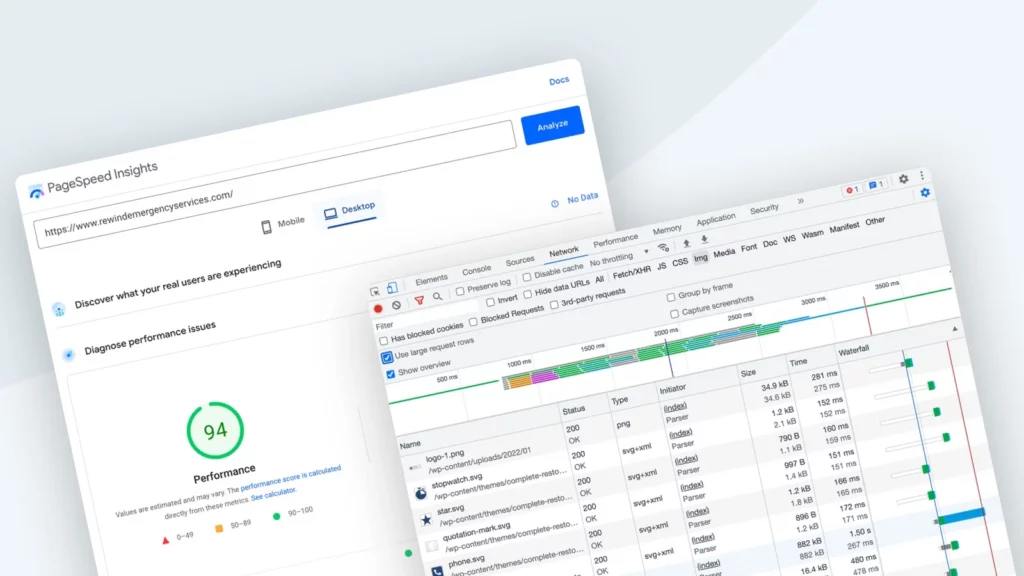Toggle the Group by frame checkbox
Image resolution: width=1024 pixels, height=576 pixels.
[x=671, y=297]
